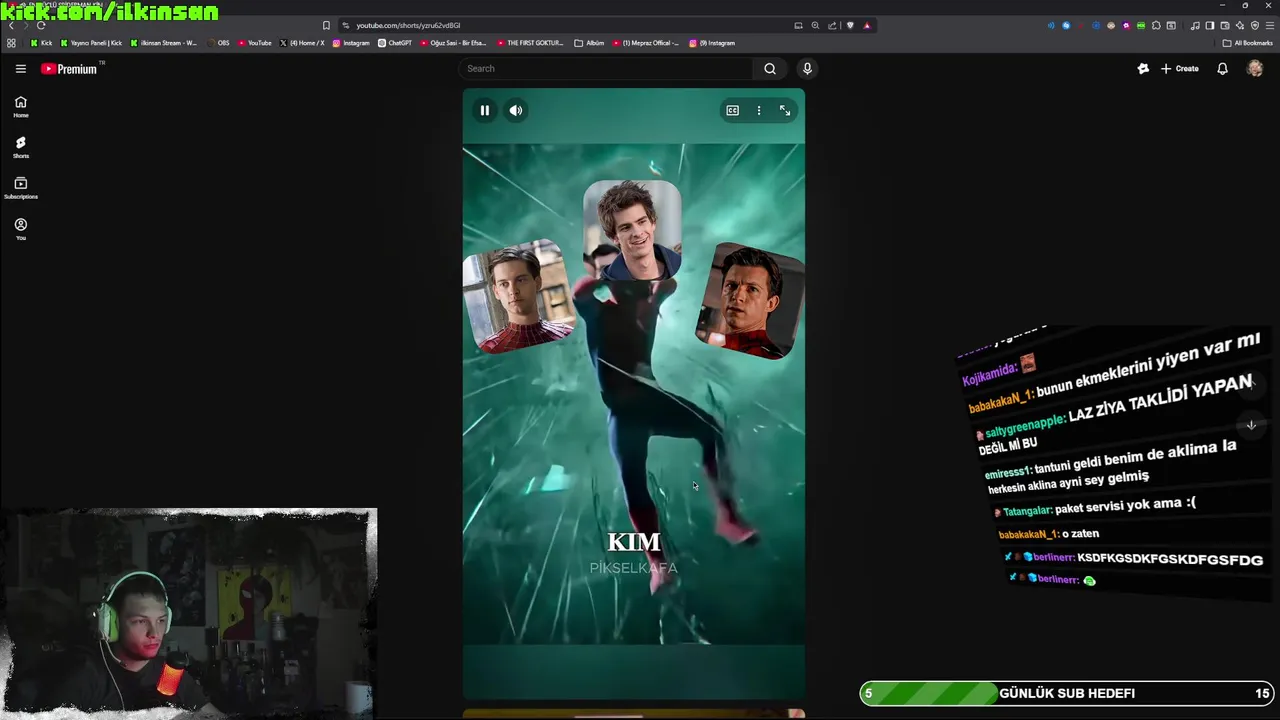Open Brave Shields lion icon

[x=850, y=25]
